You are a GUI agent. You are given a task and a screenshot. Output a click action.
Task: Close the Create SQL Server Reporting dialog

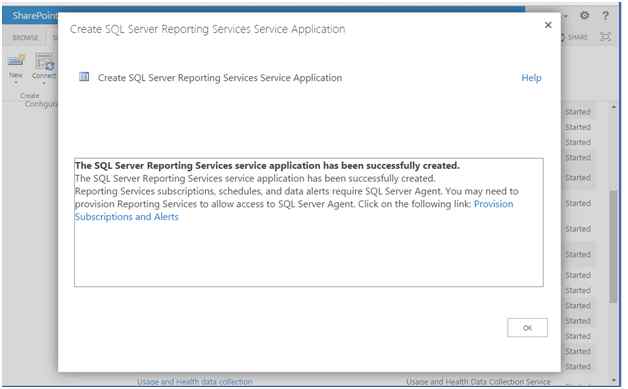tap(548, 25)
